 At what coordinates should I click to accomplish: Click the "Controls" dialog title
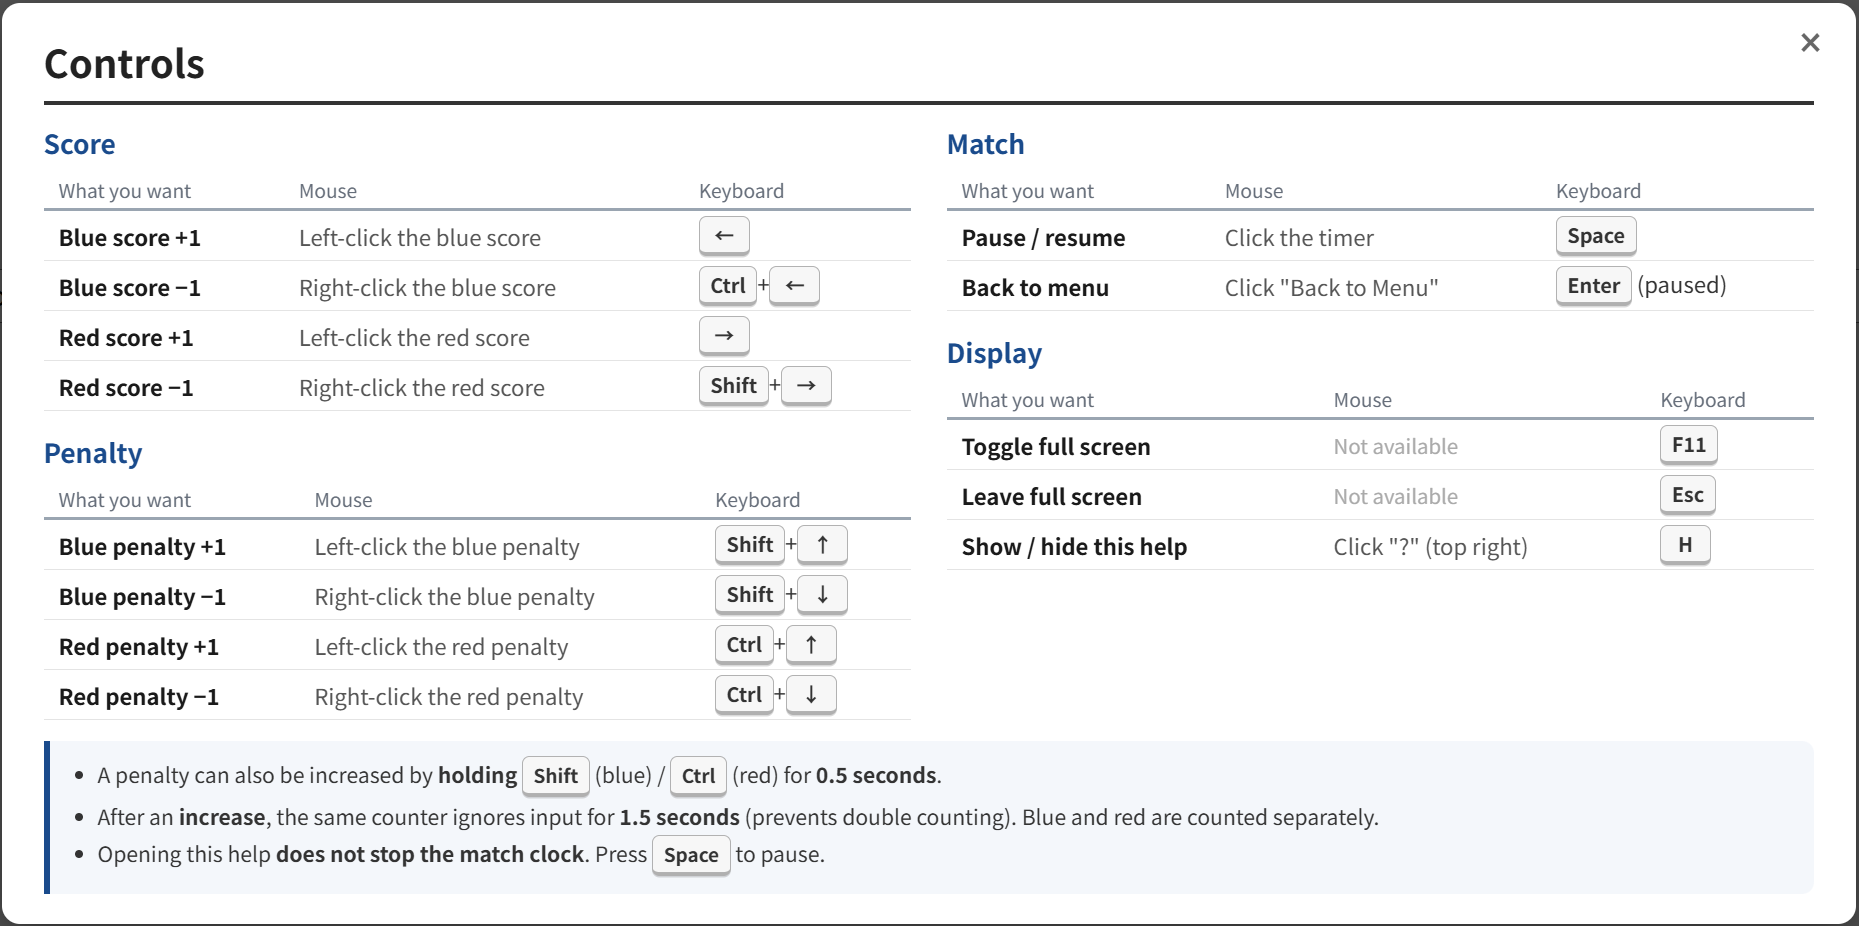click(125, 64)
